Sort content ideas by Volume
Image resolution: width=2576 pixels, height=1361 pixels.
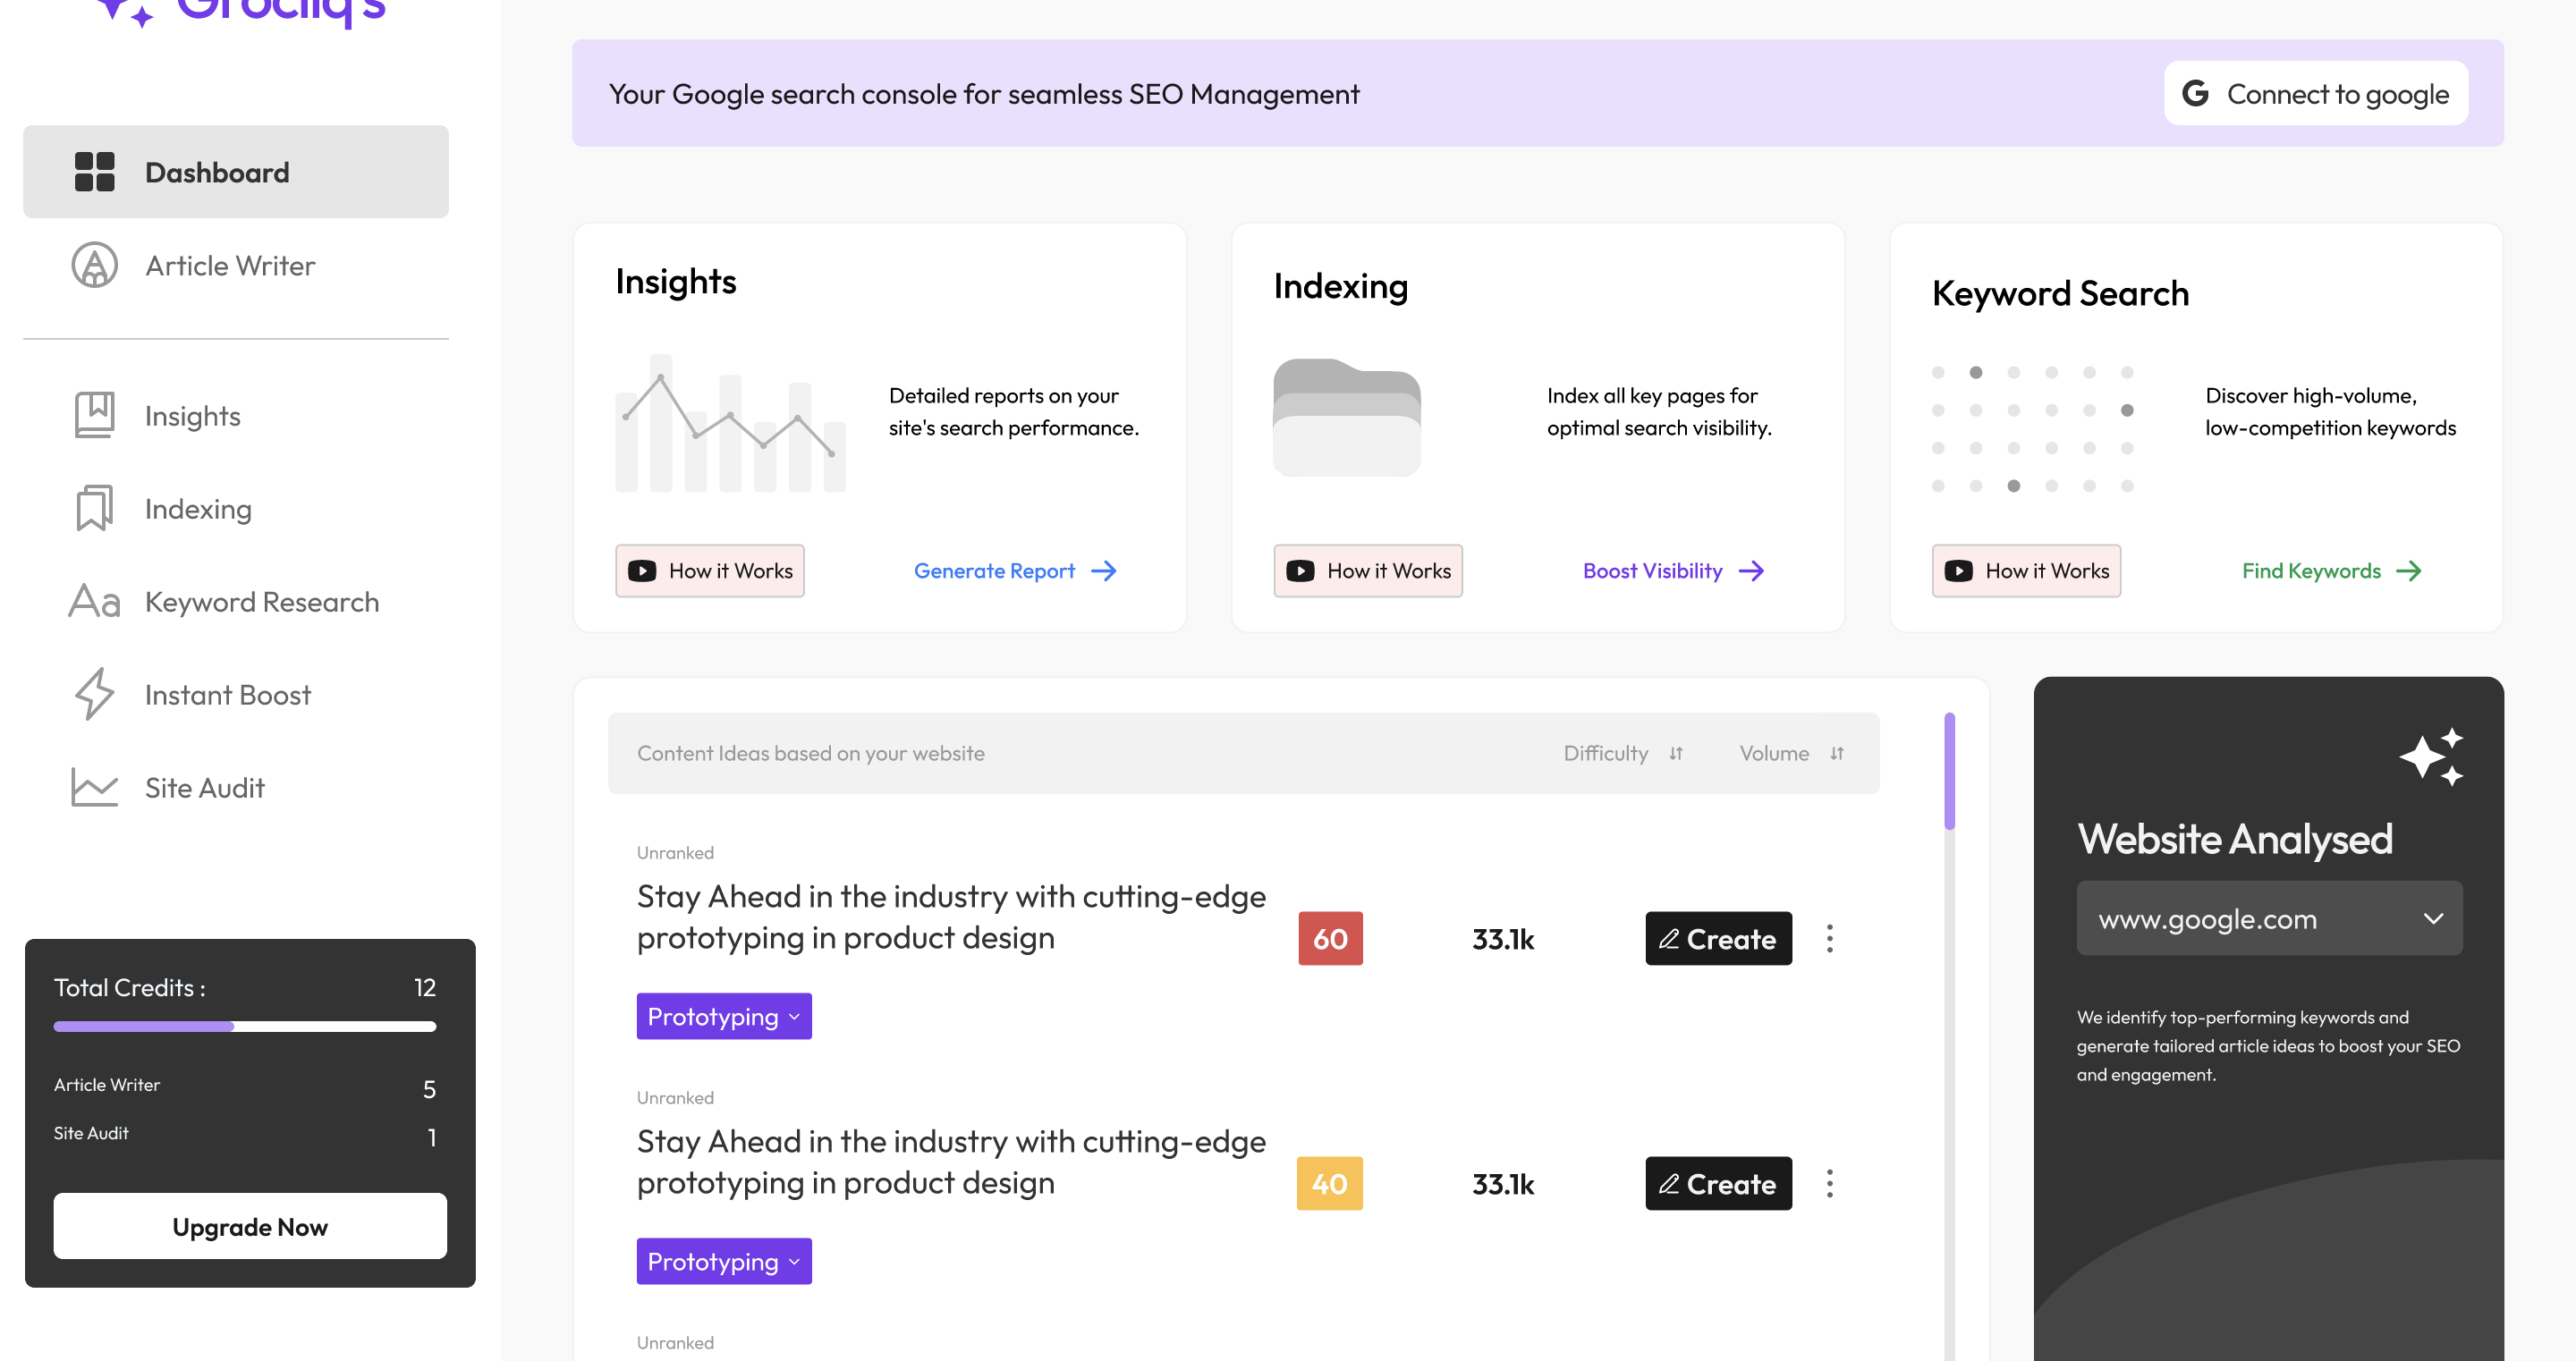point(1836,753)
